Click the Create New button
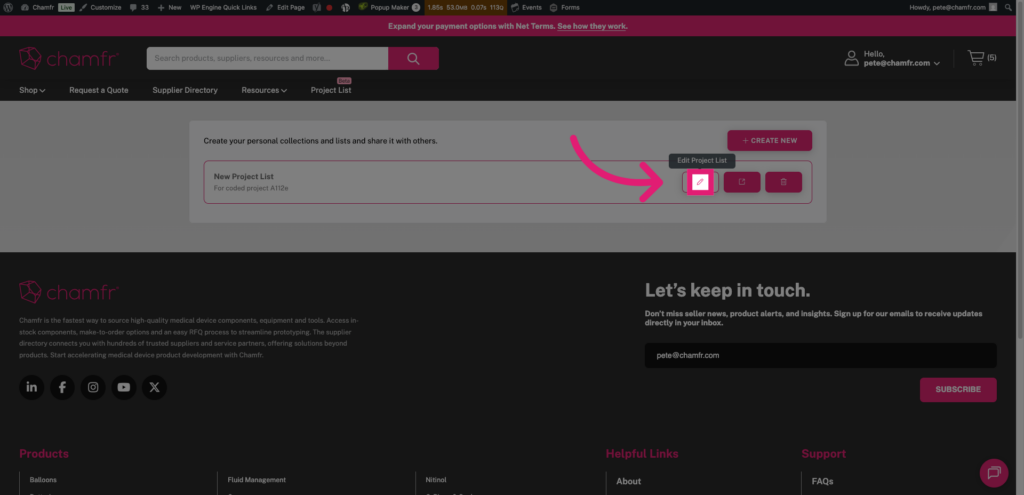The height and width of the screenshot is (495, 1024). pos(770,140)
